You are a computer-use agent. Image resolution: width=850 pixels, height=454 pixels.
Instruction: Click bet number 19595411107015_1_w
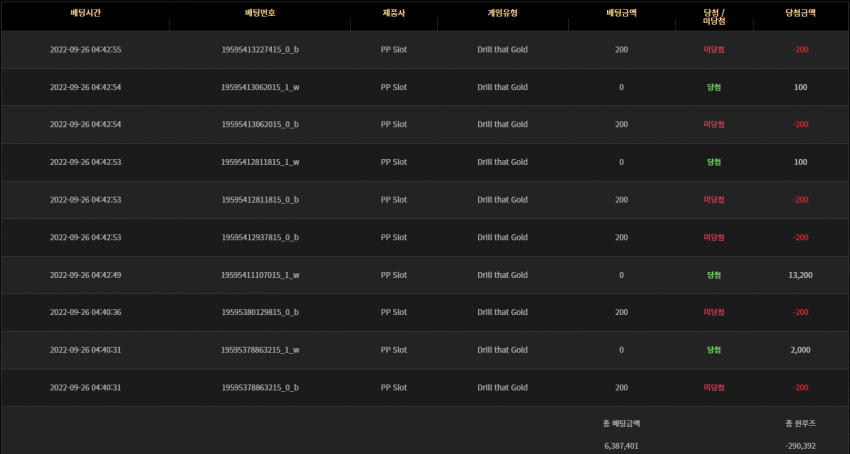coord(260,275)
